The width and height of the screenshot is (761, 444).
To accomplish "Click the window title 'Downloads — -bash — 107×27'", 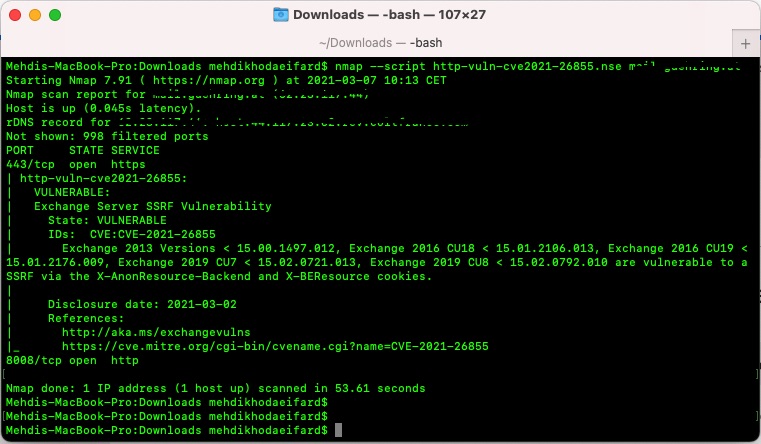I will click(389, 15).
